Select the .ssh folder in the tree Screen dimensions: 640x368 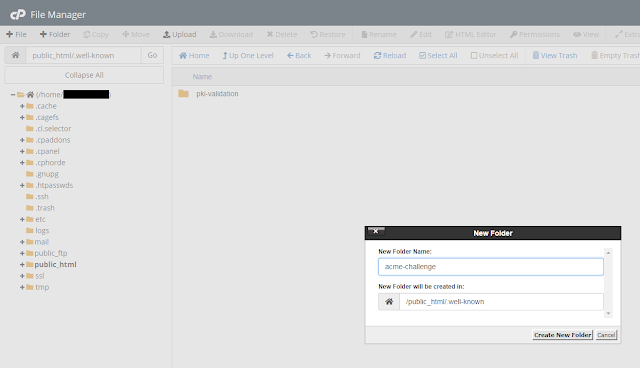42,197
